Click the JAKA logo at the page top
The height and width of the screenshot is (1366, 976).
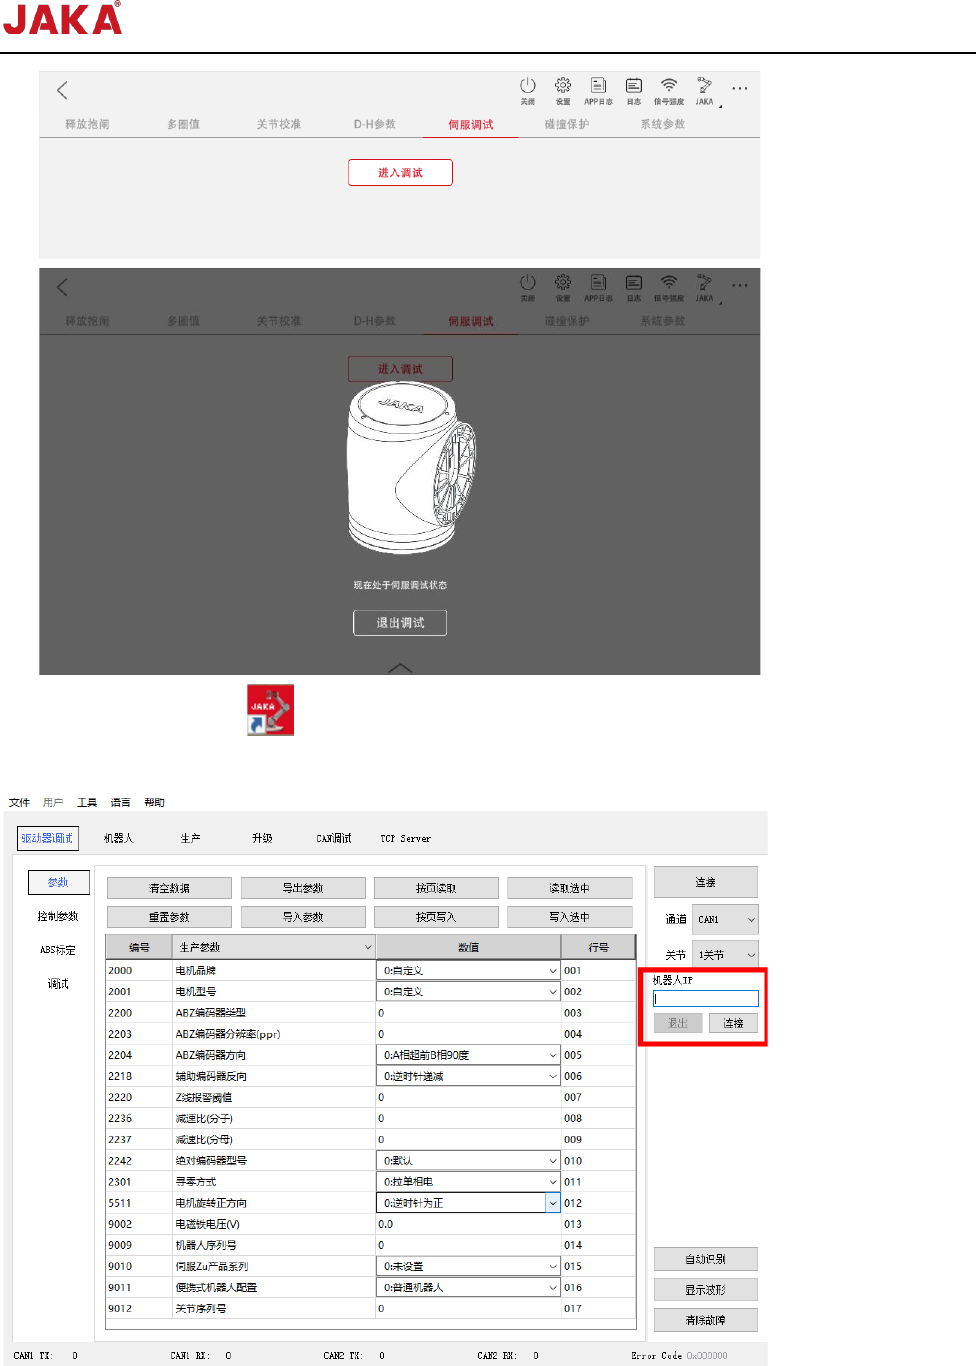(x=62, y=19)
